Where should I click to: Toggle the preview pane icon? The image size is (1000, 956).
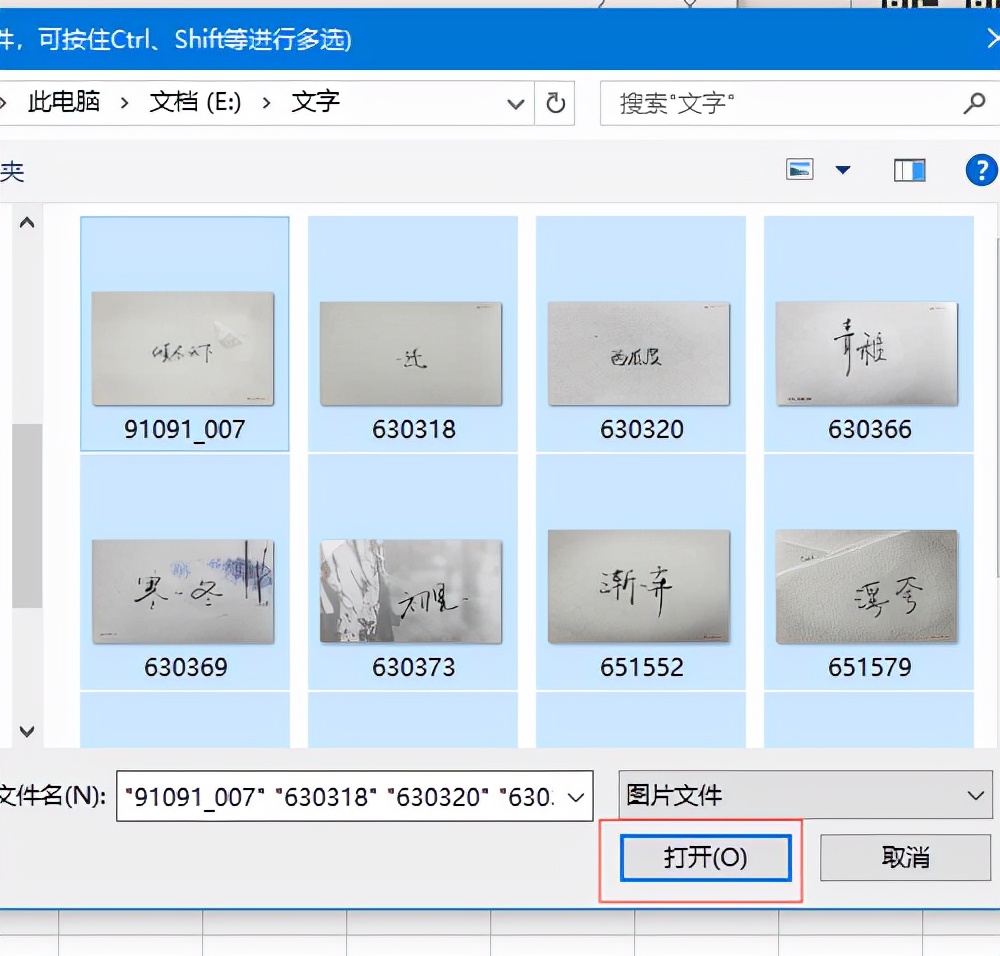tap(909, 170)
